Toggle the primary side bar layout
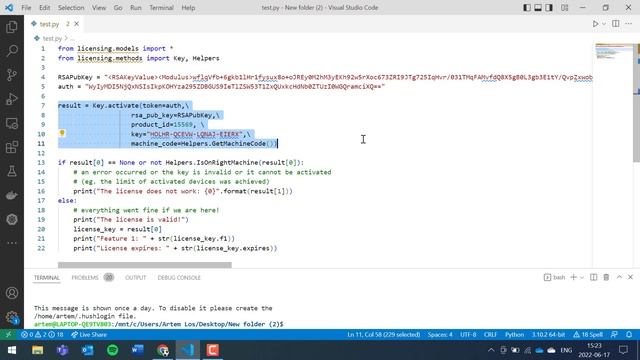Viewport: 640px width, 360px height. [527, 8]
